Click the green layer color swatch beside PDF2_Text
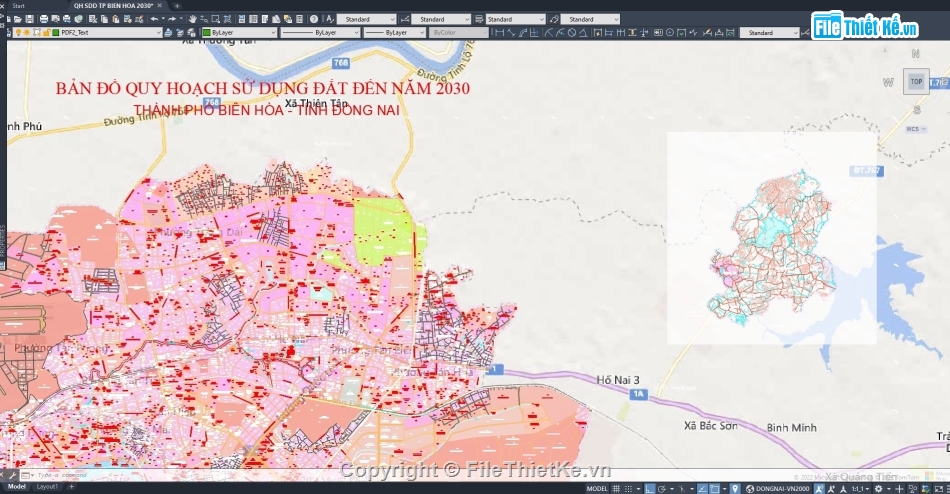The width and height of the screenshot is (950, 494). pos(55,33)
